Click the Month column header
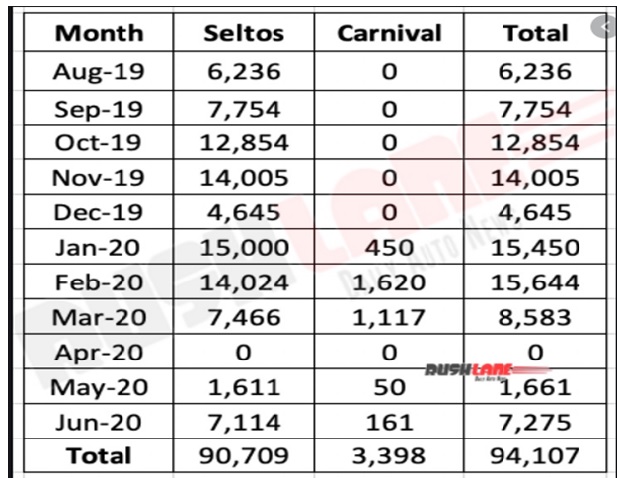 pyautogui.click(x=99, y=32)
